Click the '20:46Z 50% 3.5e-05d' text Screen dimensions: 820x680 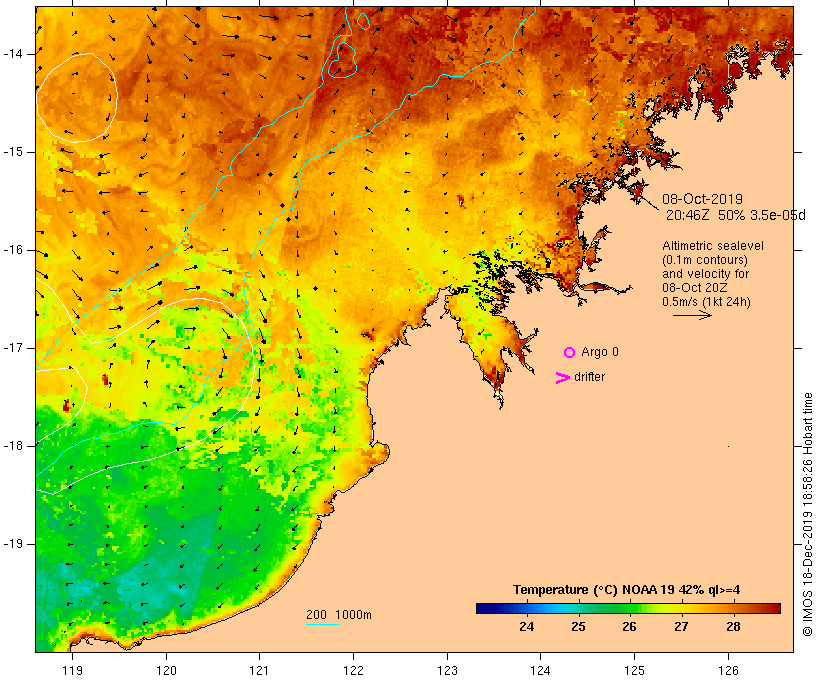(735, 215)
